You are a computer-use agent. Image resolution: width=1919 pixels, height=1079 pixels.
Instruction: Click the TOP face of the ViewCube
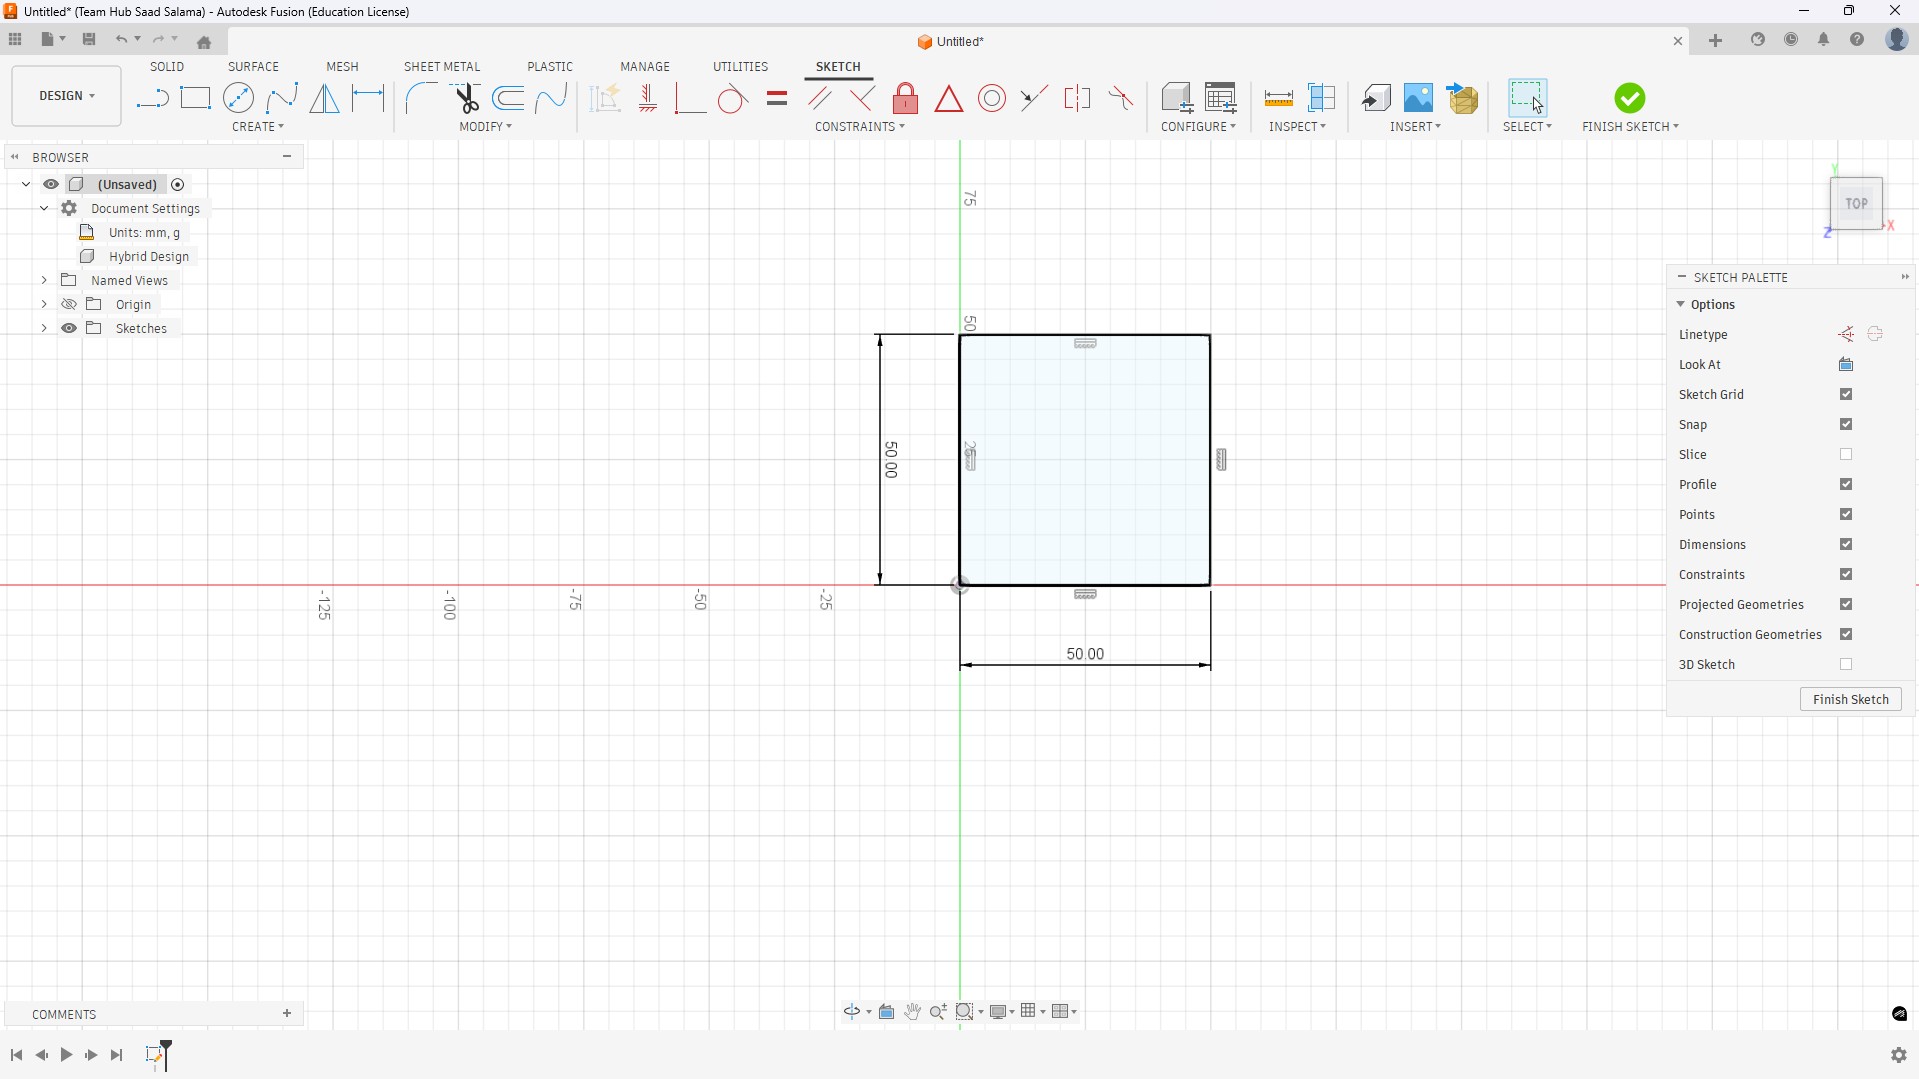tap(1856, 204)
